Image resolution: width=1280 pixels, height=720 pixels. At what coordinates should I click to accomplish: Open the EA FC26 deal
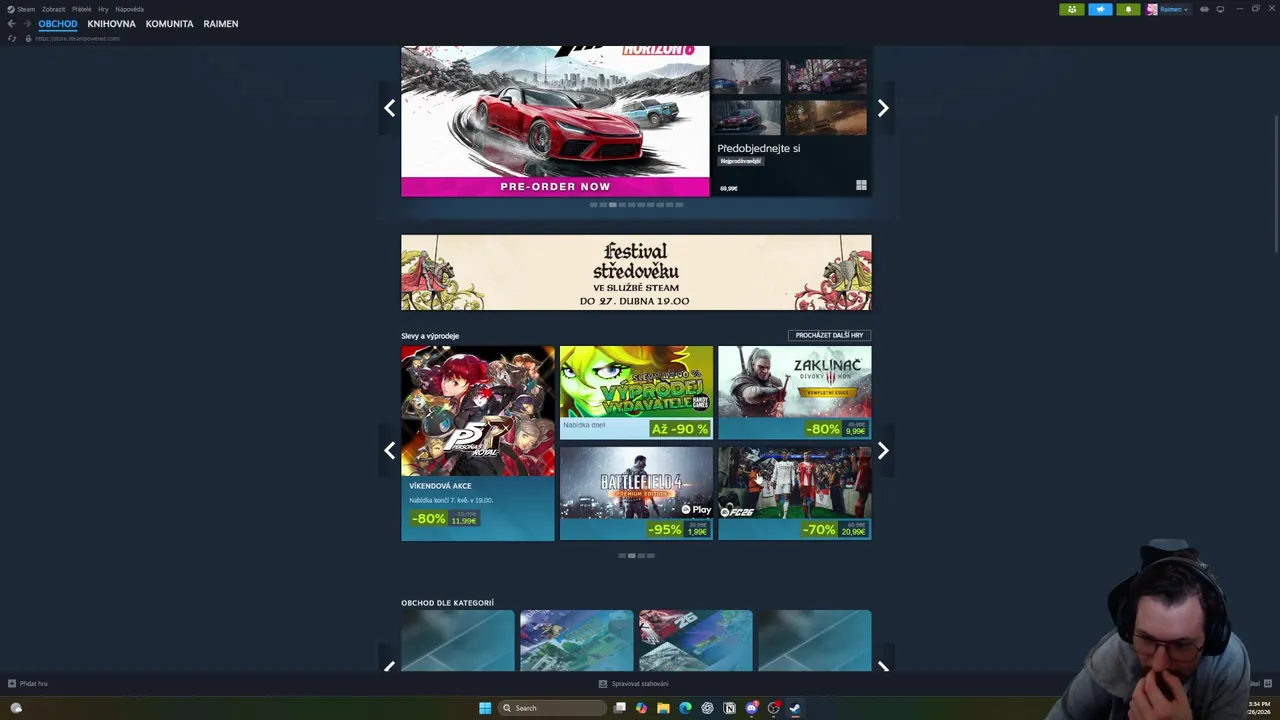(794, 493)
